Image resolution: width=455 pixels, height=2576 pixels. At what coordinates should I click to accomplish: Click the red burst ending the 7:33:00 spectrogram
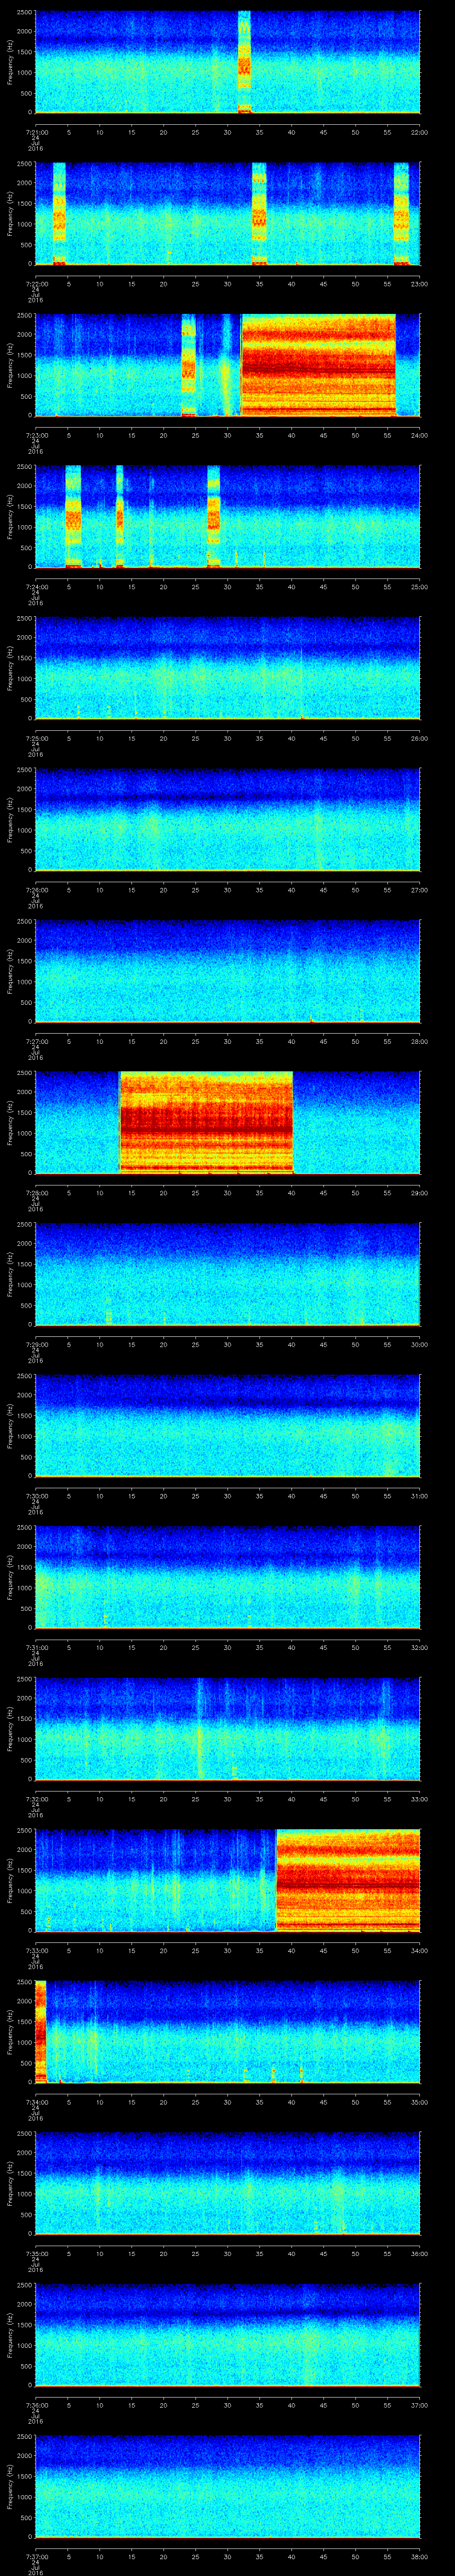point(347,1880)
